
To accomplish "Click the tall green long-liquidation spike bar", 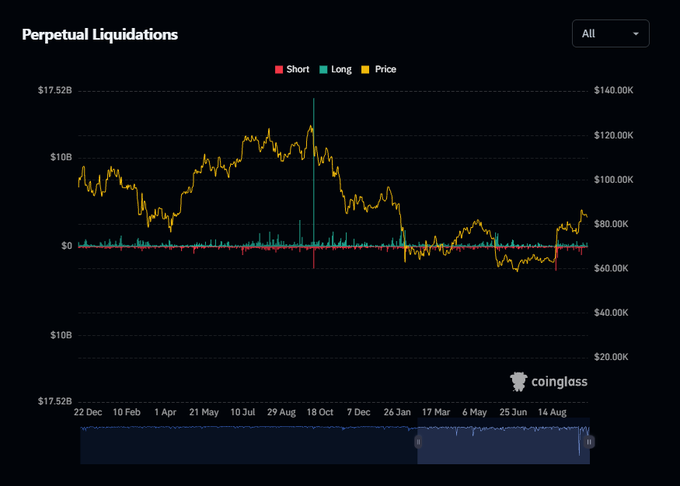I will tap(314, 172).
